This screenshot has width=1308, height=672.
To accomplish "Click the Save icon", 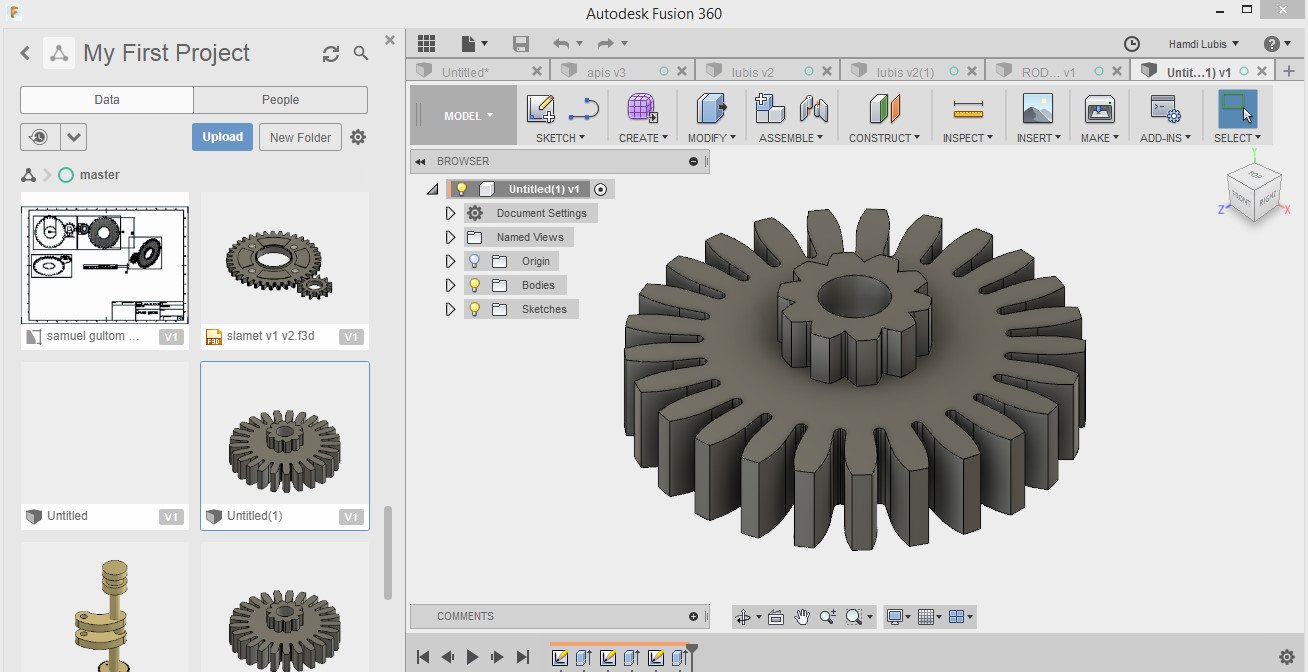I will 520,43.
